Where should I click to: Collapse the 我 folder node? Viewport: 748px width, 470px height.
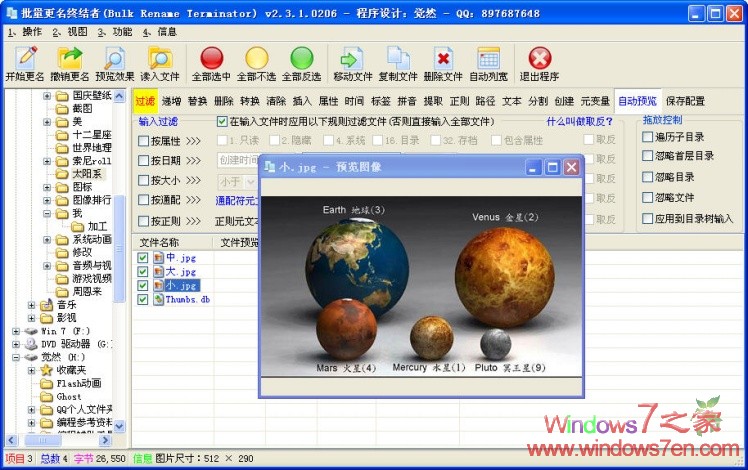click(x=47, y=213)
